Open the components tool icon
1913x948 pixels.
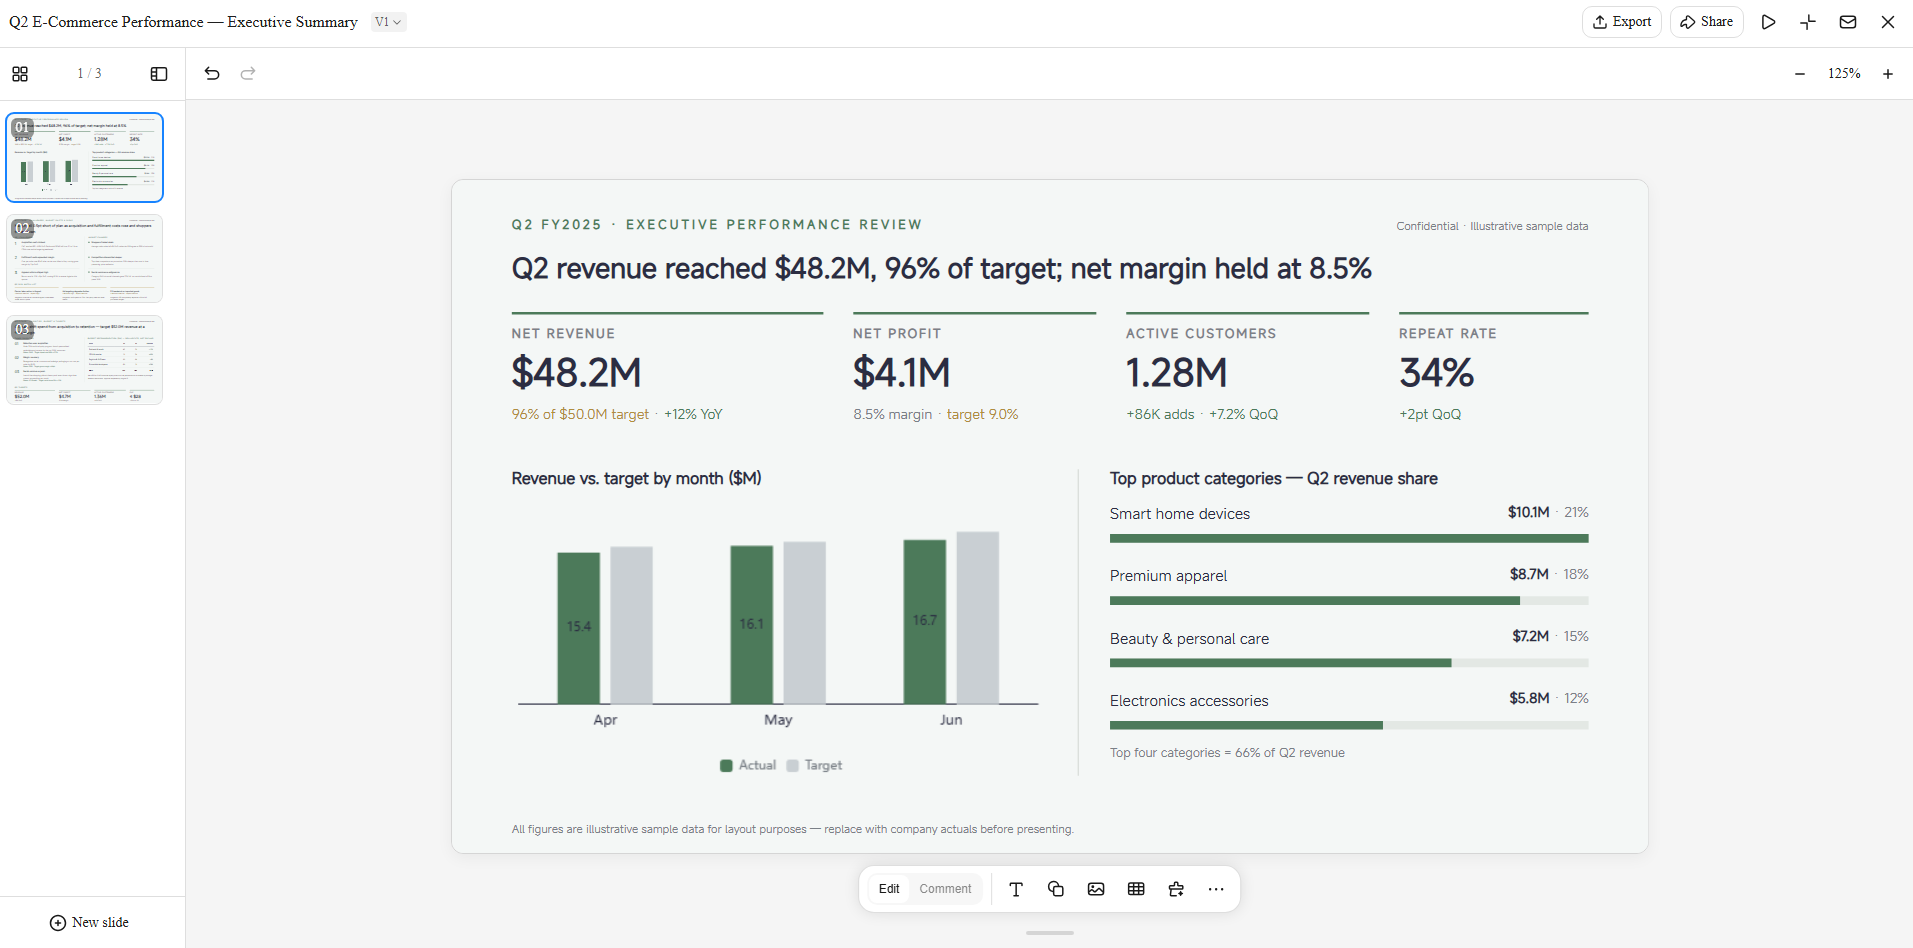click(1176, 889)
